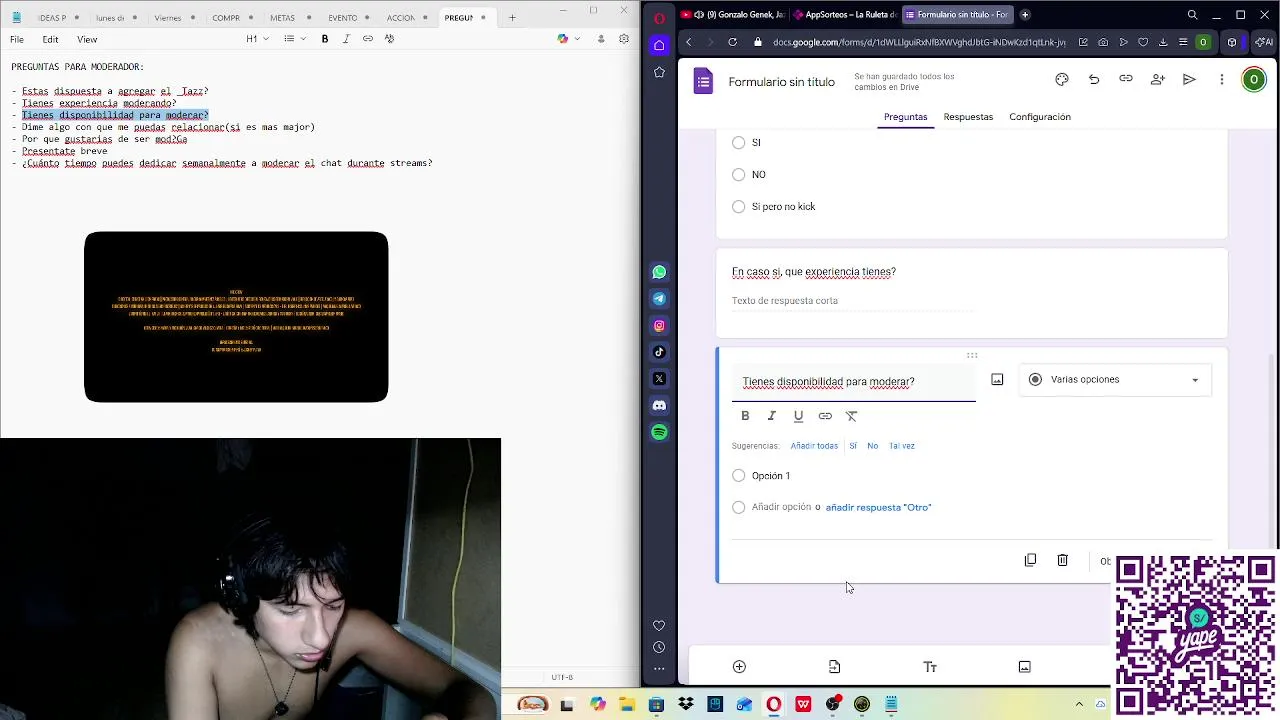Open Discord in the Opera sidebar

tap(659, 405)
